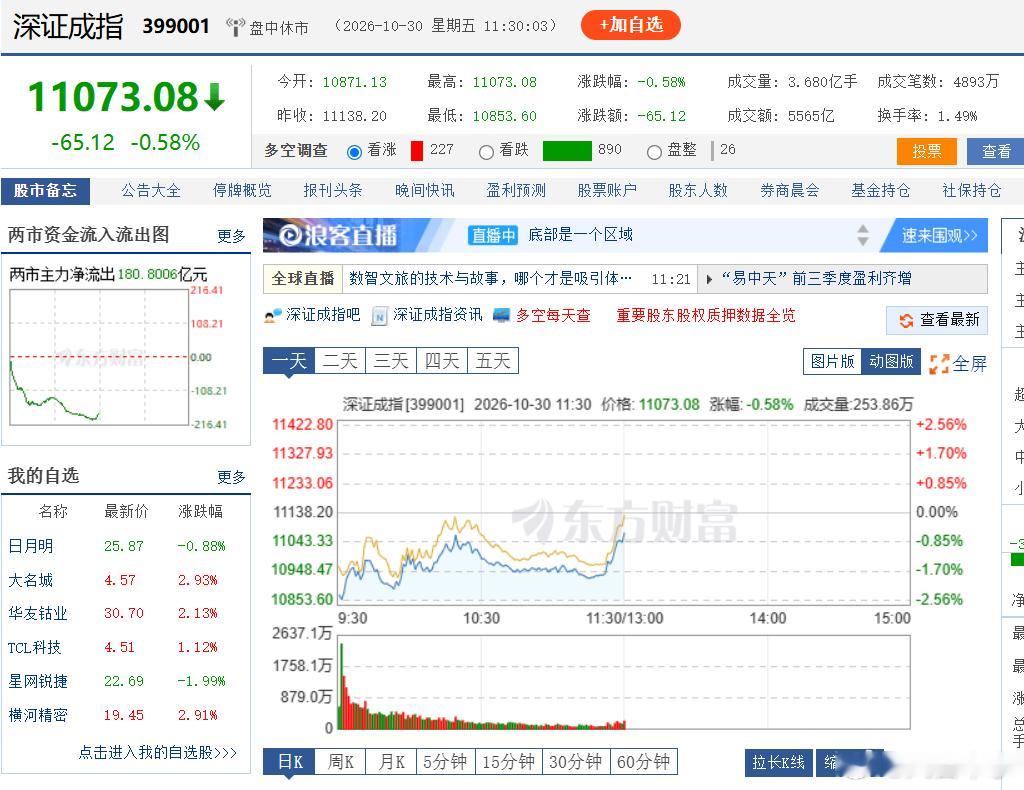Open the 股市备忘 tab

click(x=45, y=191)
